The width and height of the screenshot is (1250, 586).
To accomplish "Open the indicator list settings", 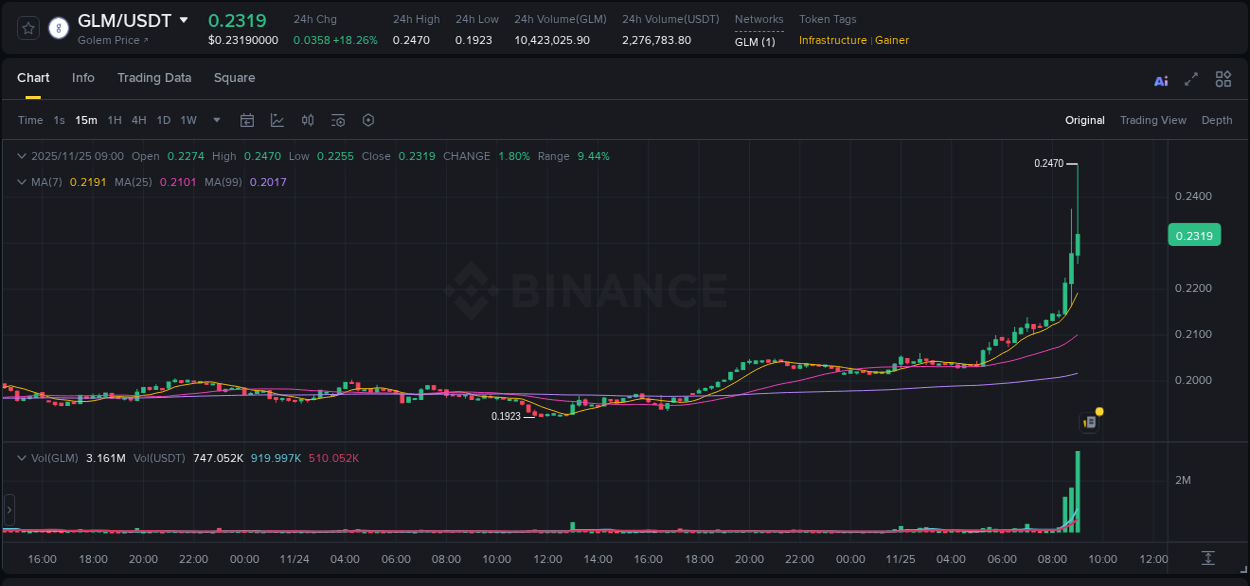I will click(x=338, y=120).
